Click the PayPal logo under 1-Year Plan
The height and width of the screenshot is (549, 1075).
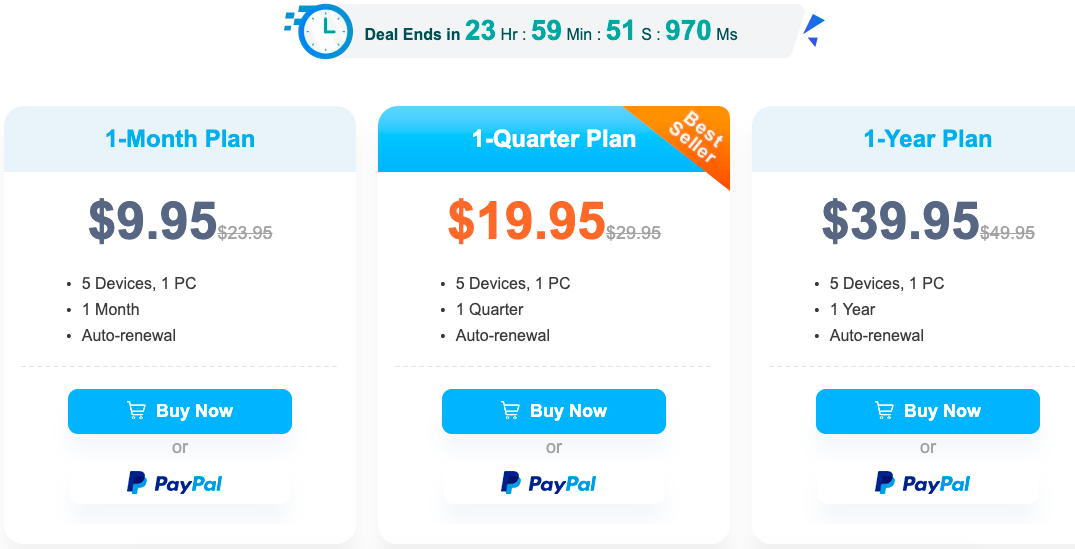tap(922, 483)
